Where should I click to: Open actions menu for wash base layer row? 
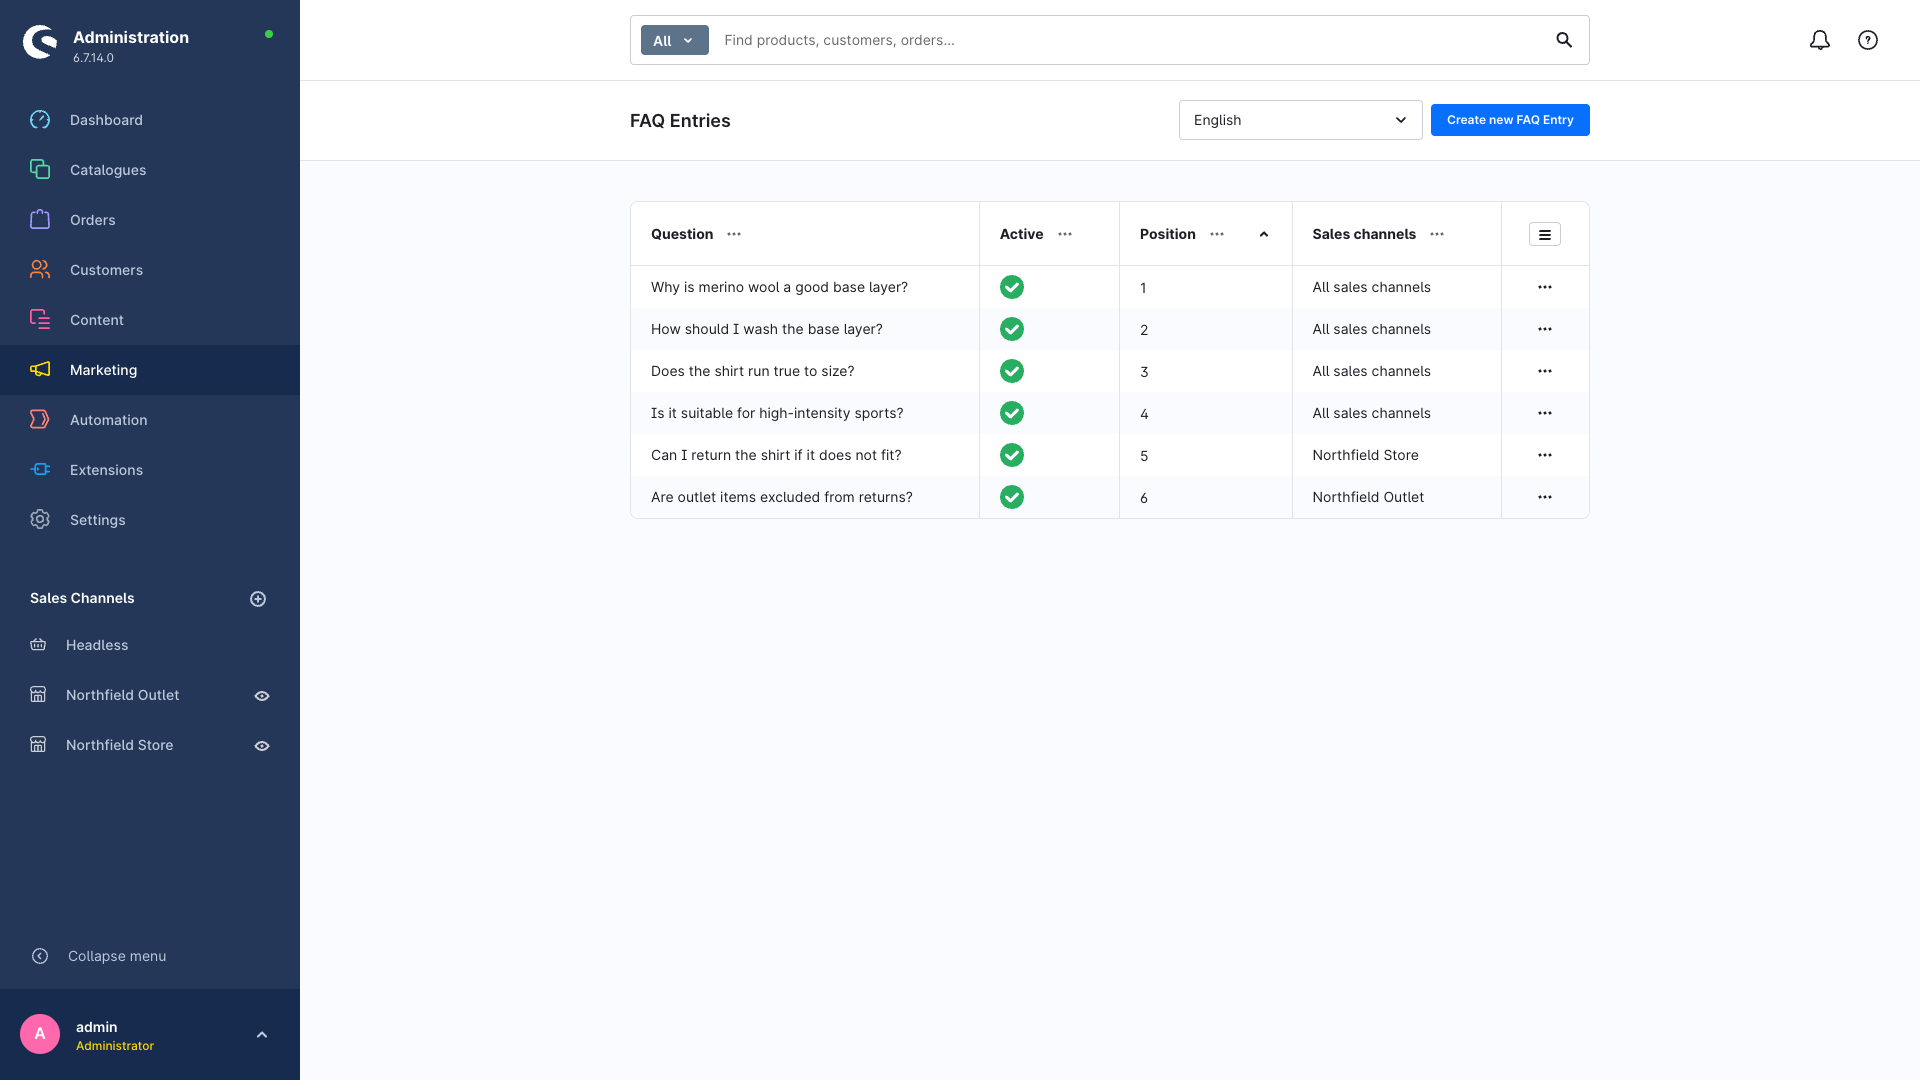[x=1545, y=329]
